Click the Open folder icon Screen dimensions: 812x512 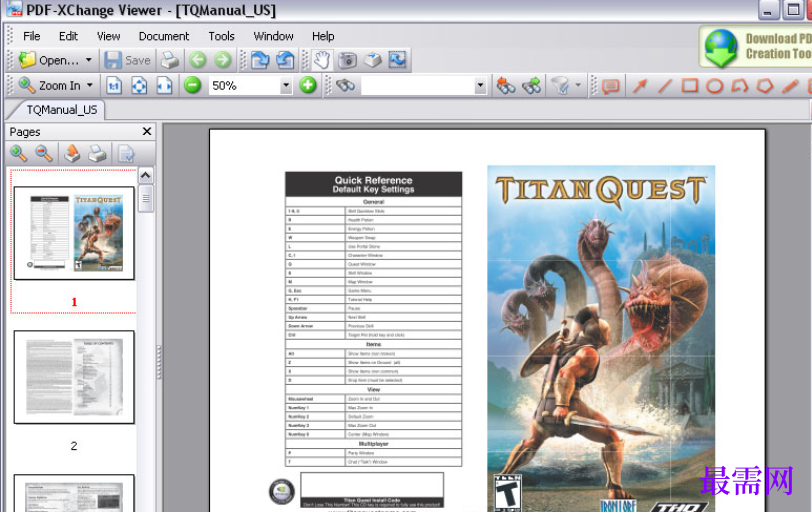pyautogui.click(x=27, y=60)
